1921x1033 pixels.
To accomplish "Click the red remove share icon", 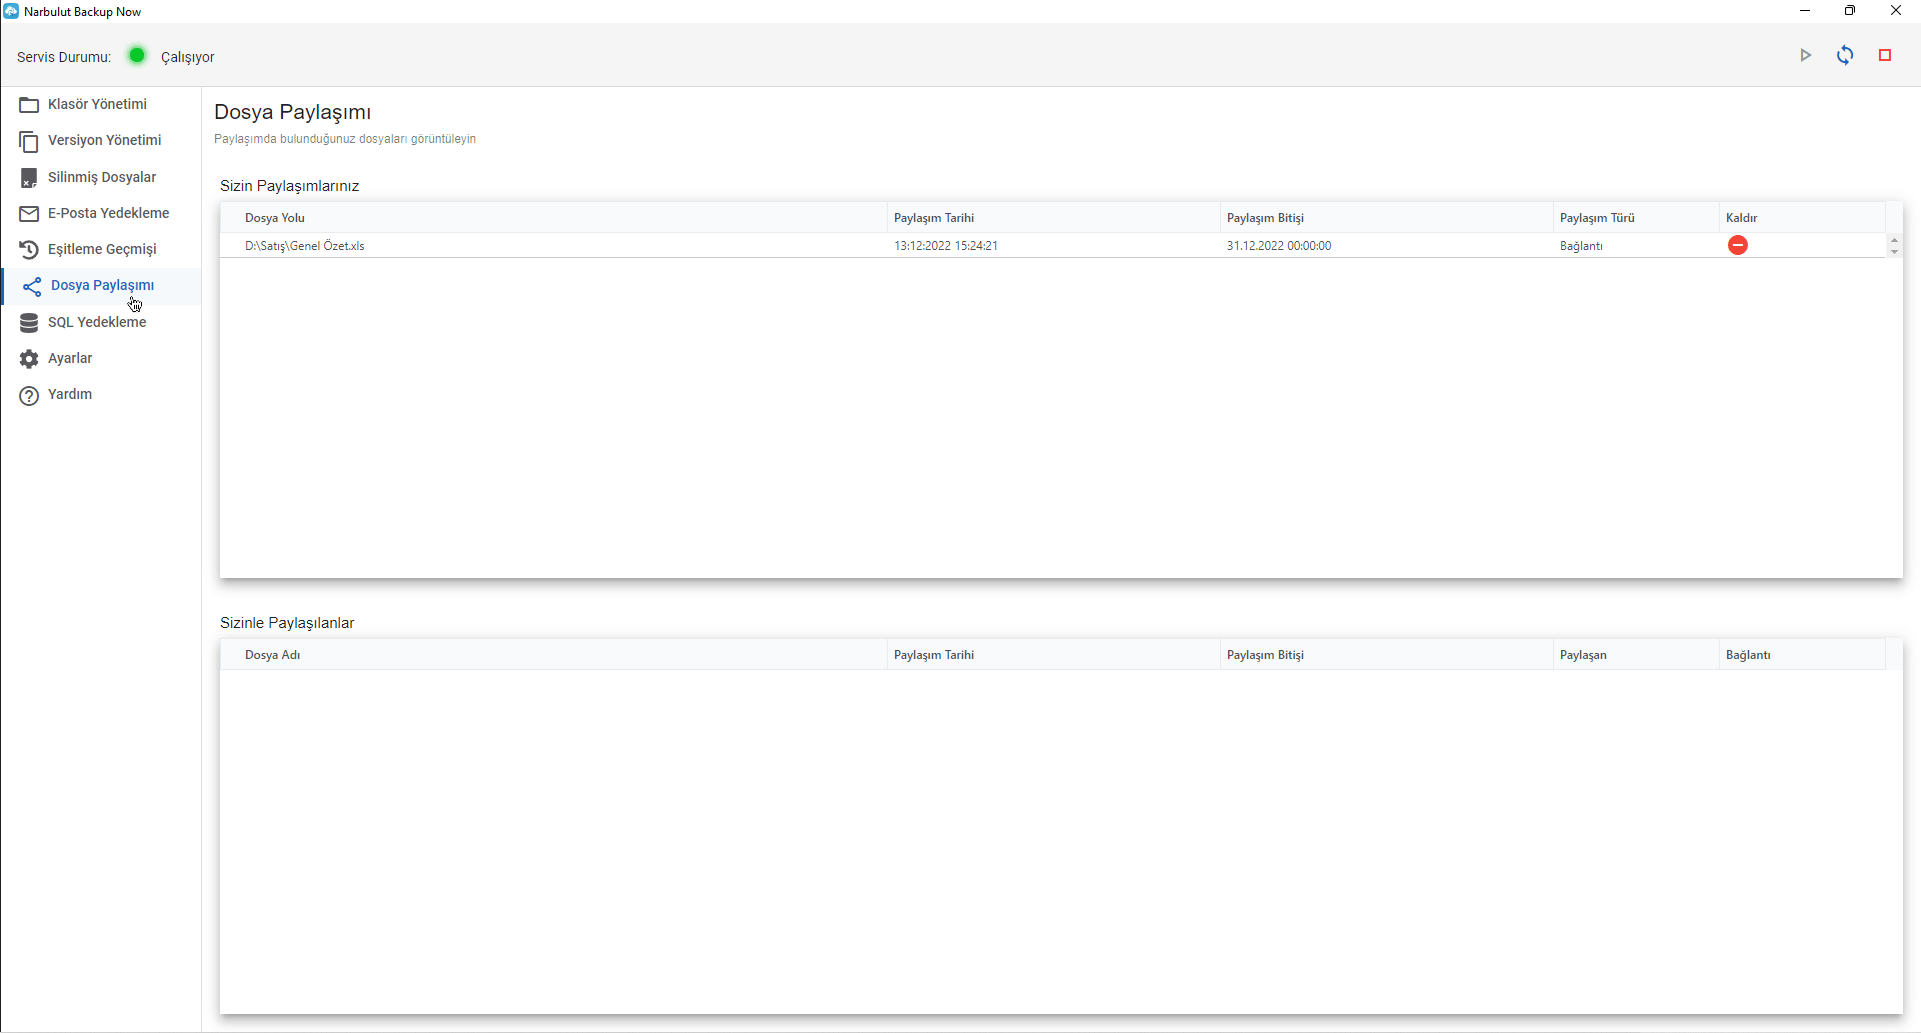I will [x=1737, y=245].
